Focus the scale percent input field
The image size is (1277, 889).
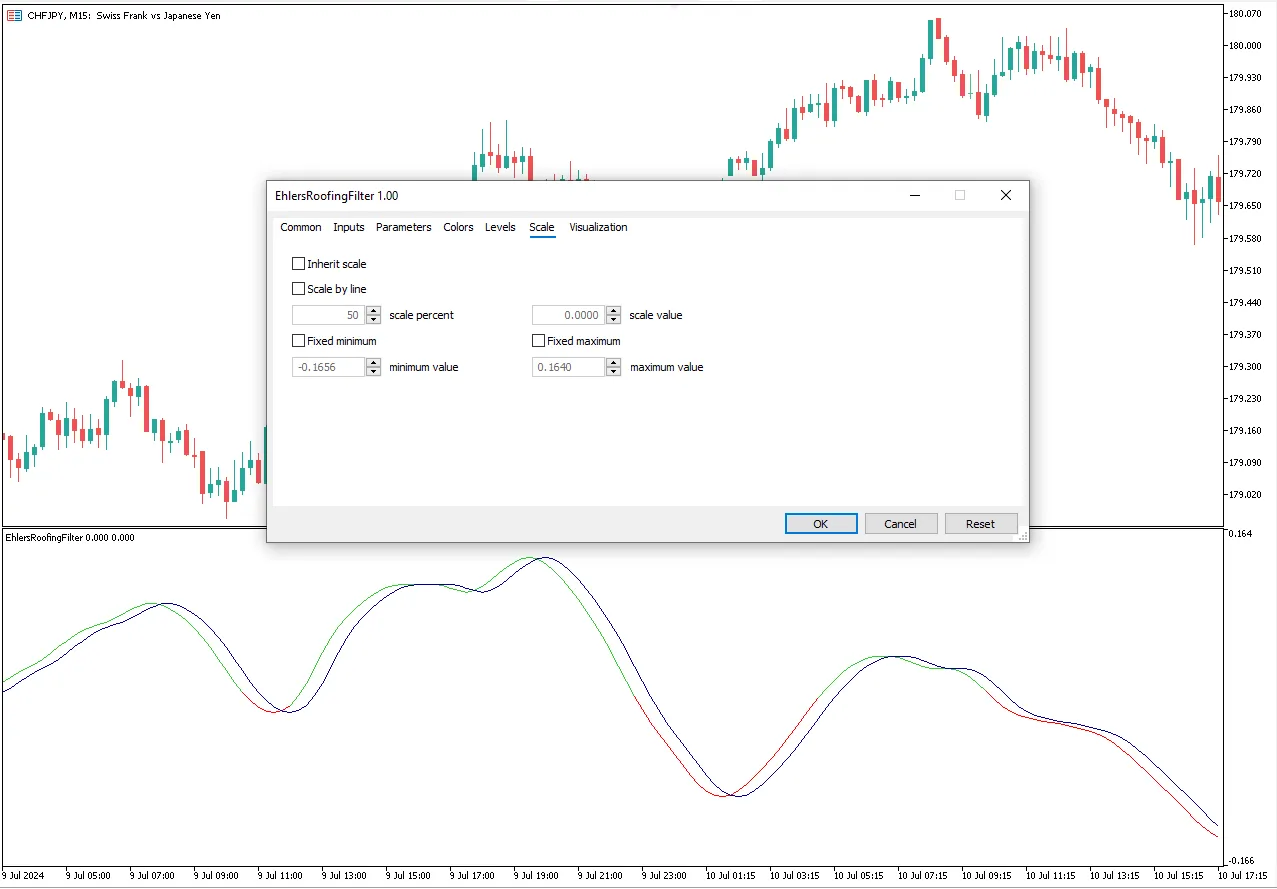[328, 315]
